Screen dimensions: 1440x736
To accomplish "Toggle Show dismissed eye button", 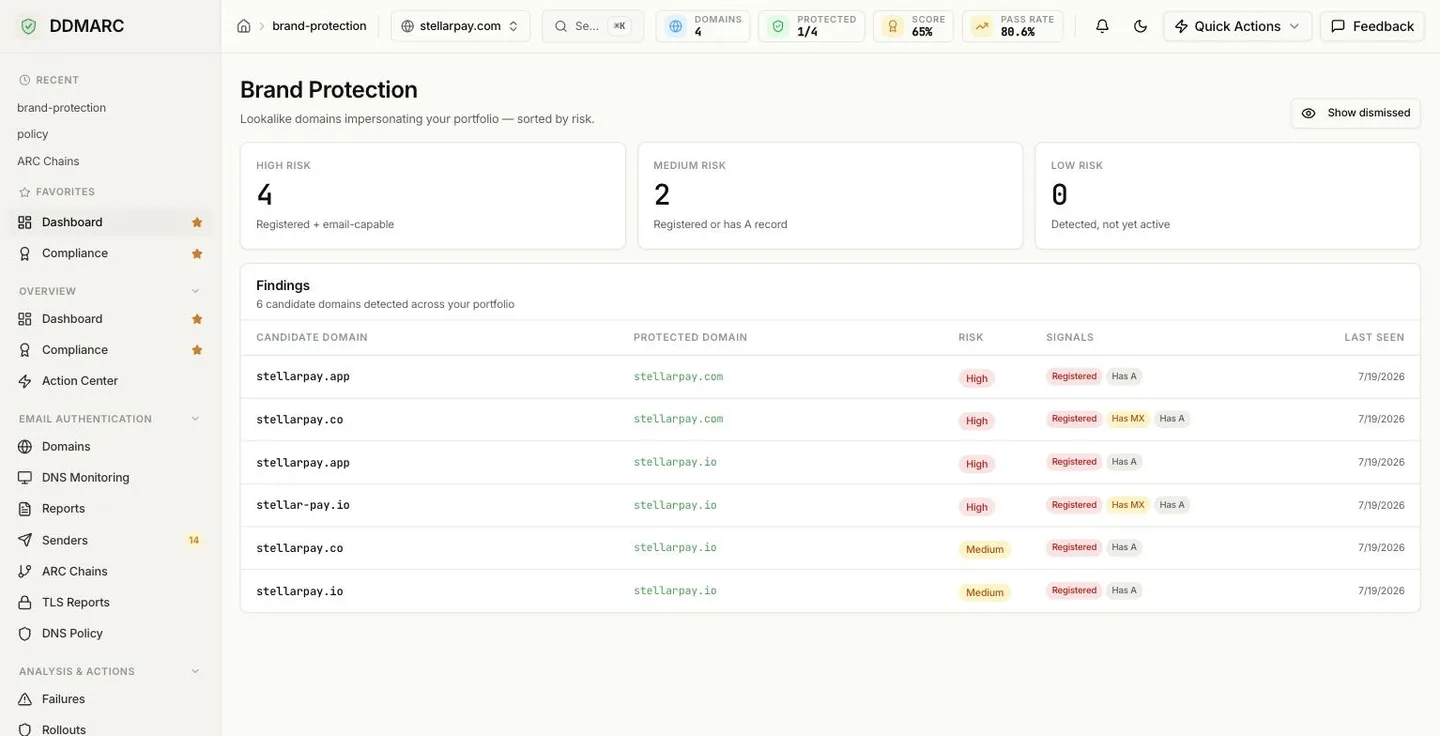I will 1355,113.
